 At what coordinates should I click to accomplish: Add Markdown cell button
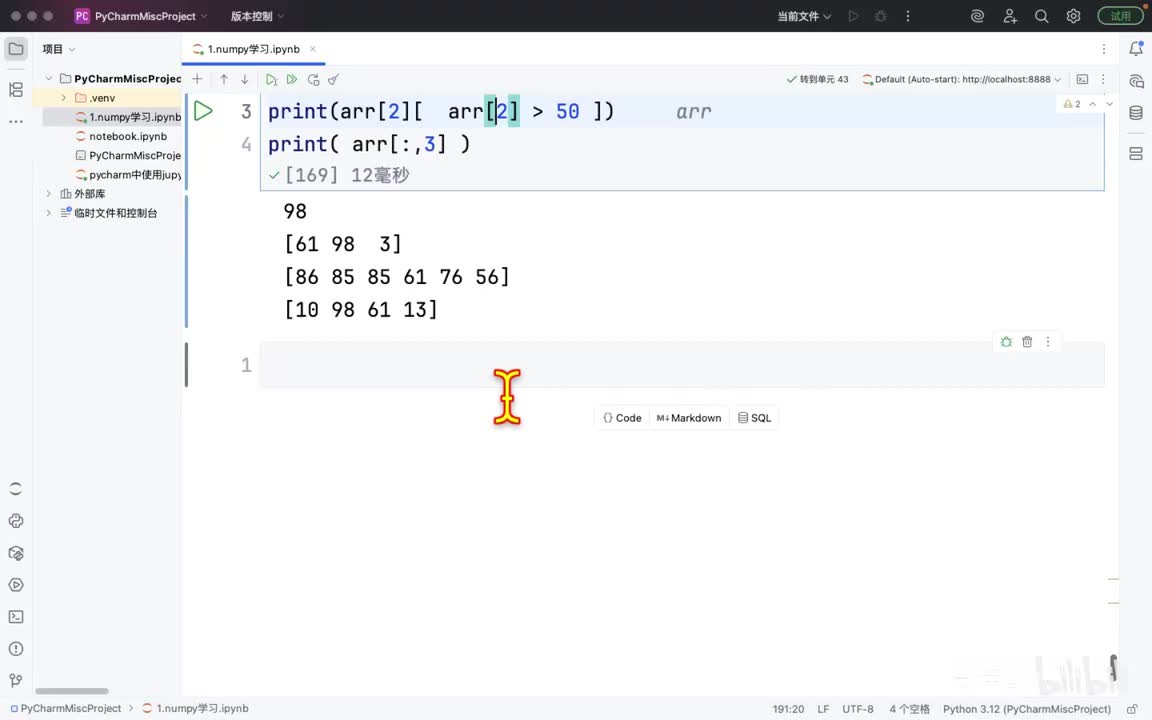[689, 418]
